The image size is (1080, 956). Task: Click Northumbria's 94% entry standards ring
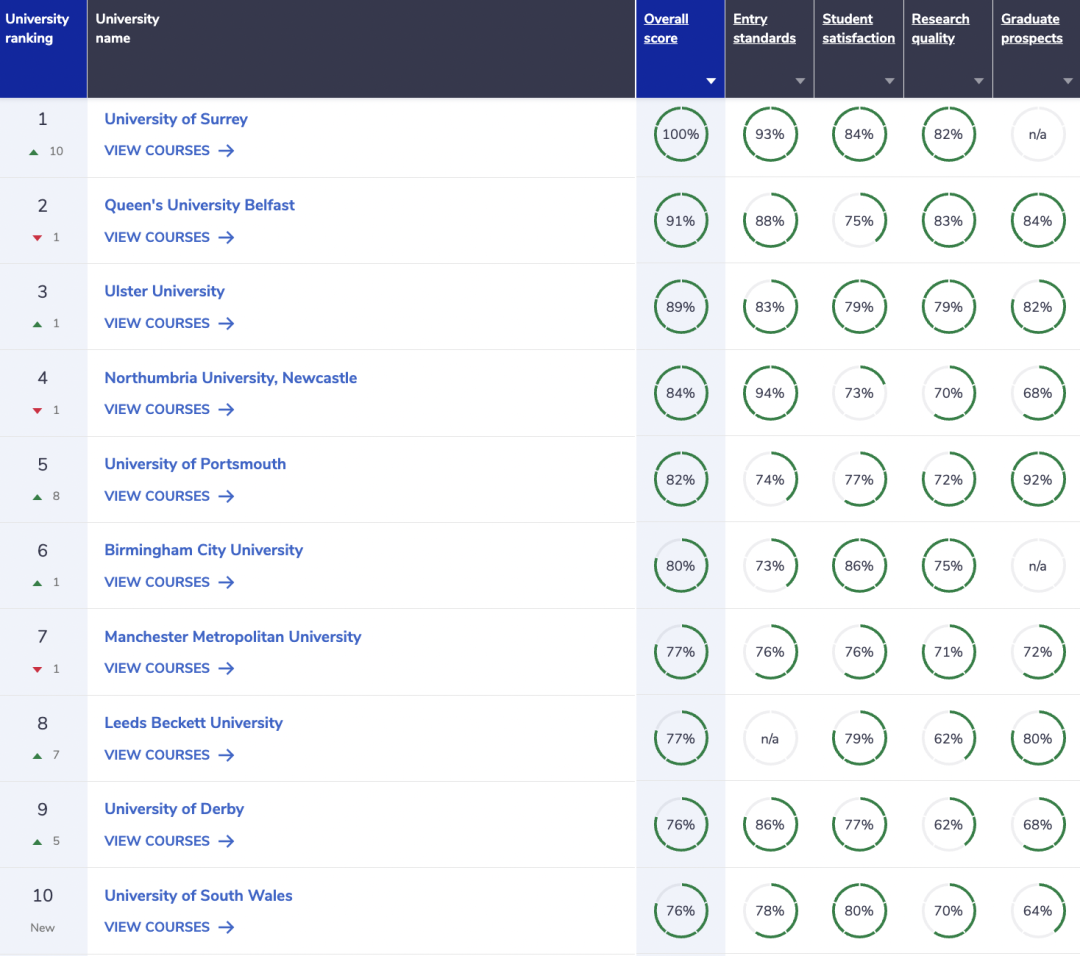769,394
